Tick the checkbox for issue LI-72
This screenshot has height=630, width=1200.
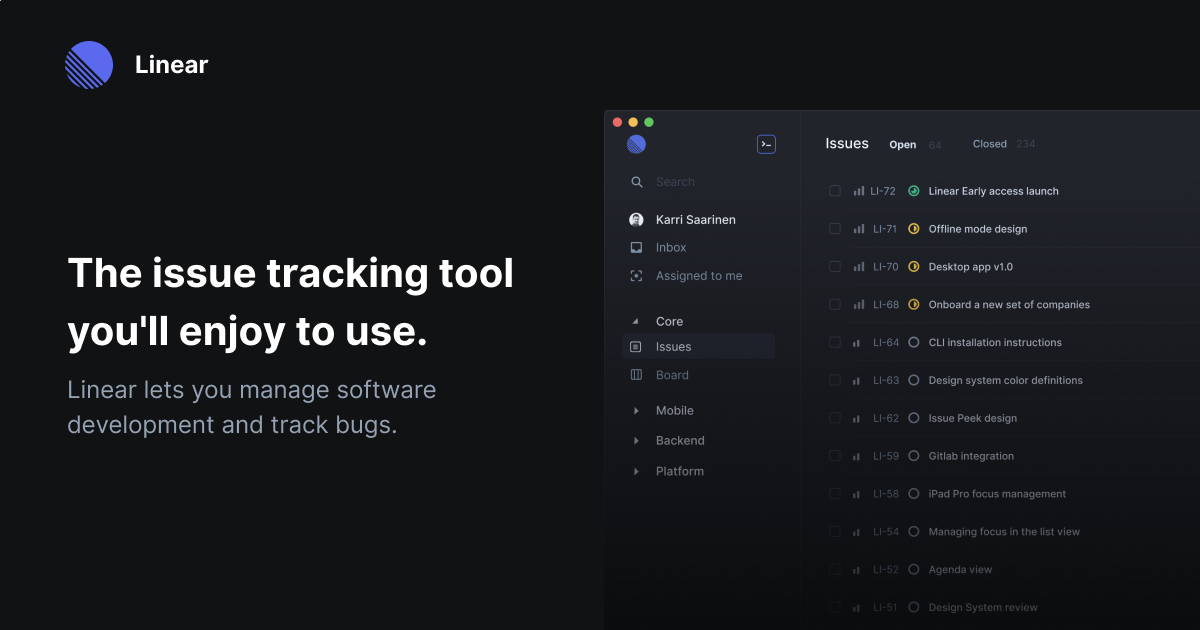click(835, 191)
